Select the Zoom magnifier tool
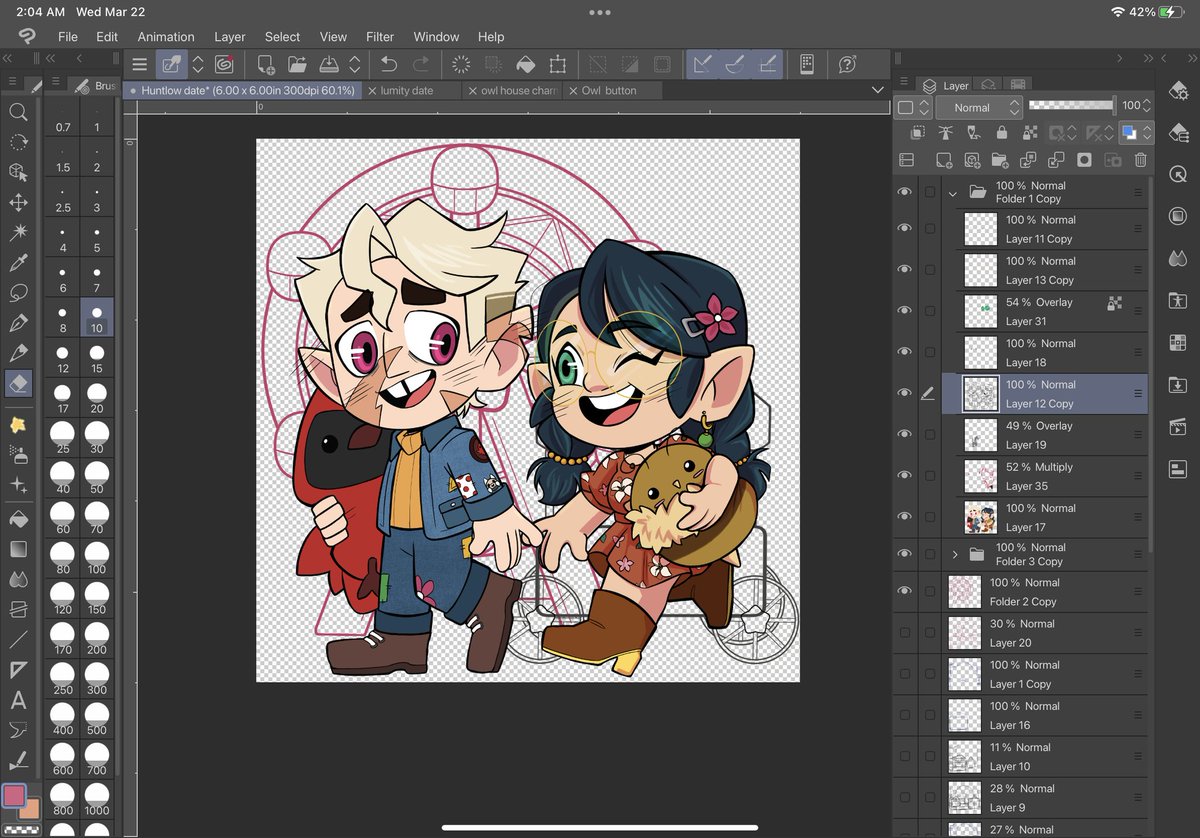1200x838 pixels. 18,112
